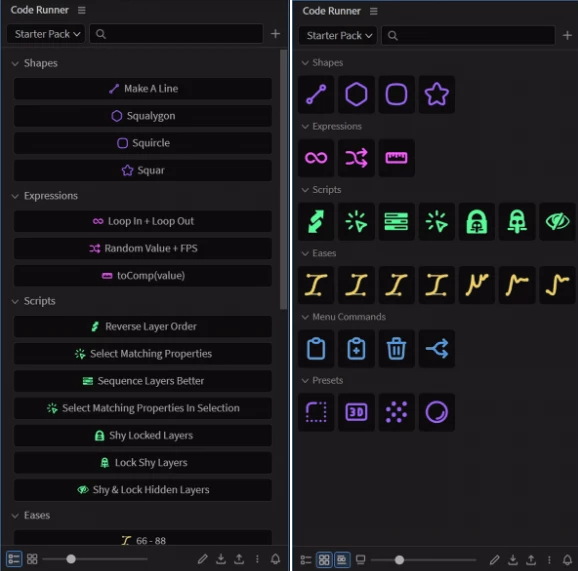Collapse the Expressions section in left panel

pyautogui.click(x=15, y=196)
